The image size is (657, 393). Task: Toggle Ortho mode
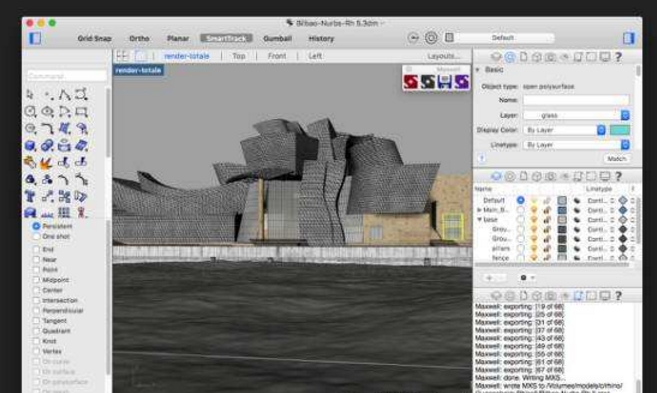click(x=139, y=38)
